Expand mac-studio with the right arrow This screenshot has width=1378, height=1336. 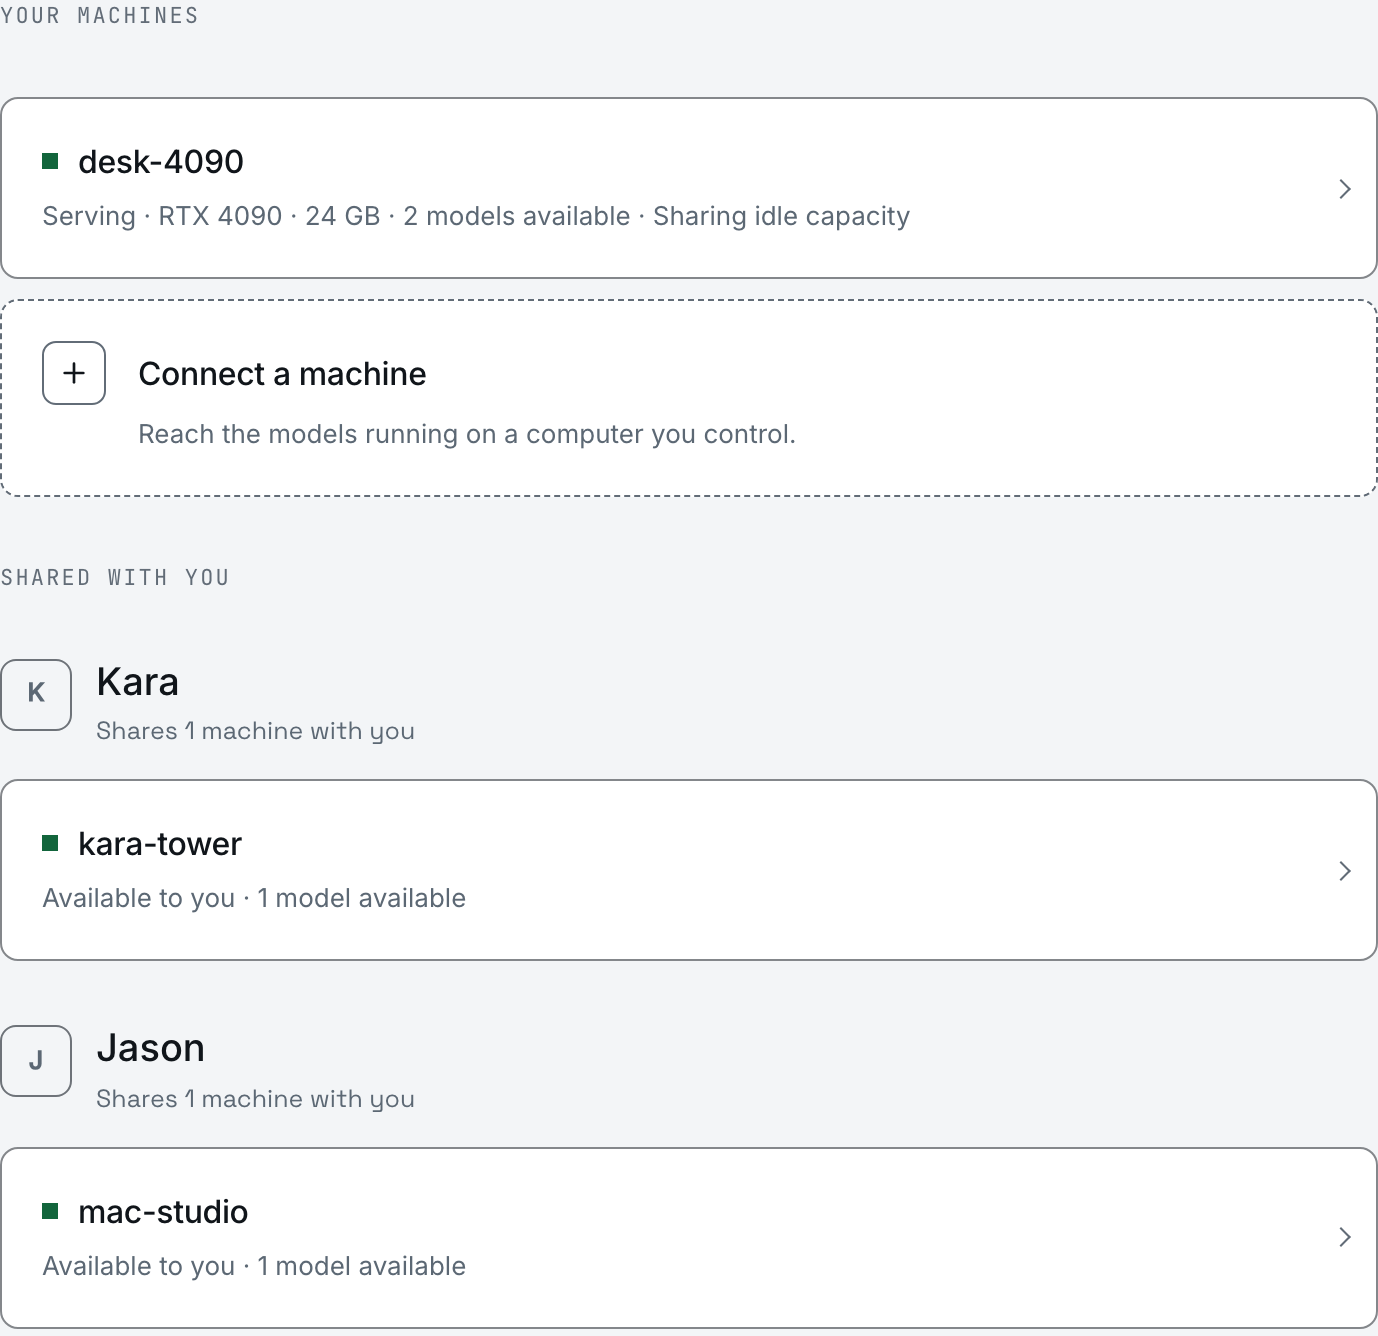tap(1345, 1237)
